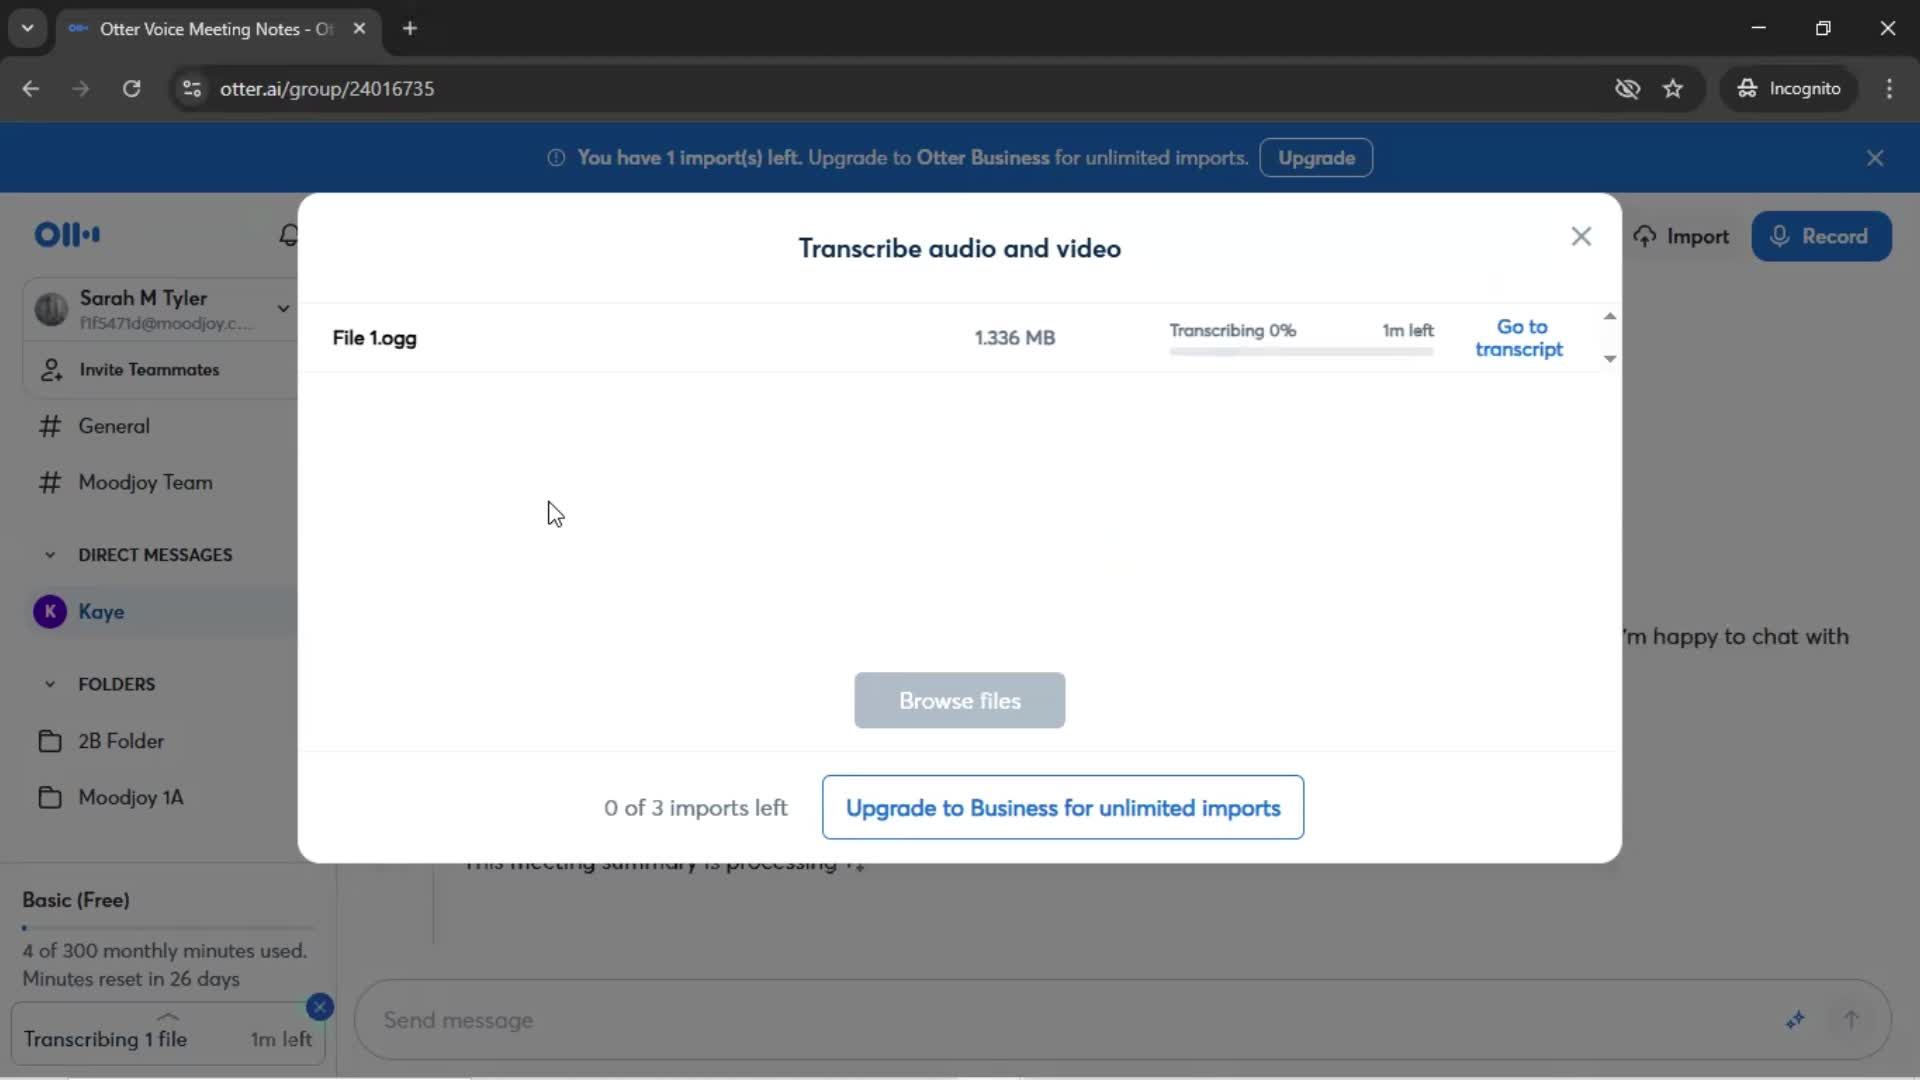Viewport: 1920px width, 1080px height.
Task: Click Sarah M Tyler profile avatar
Action: 50,309
